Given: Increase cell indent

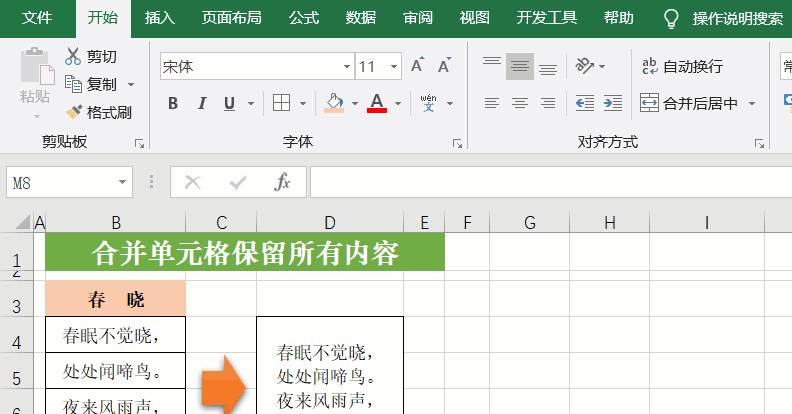Looking at the screenshot, I should [613, 104].
